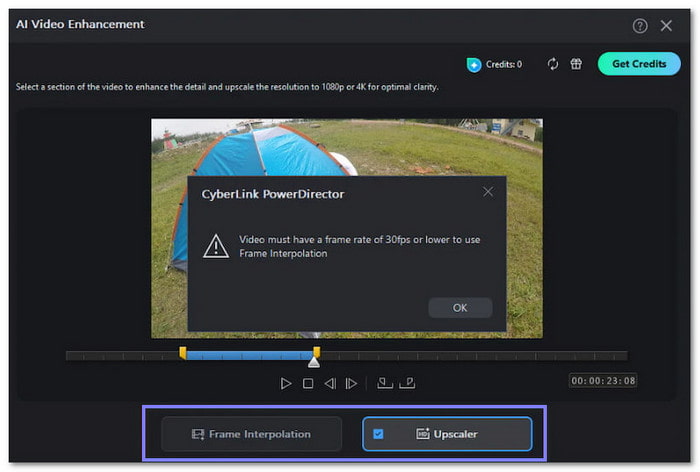Play the video preview
The width and height of the screenshot is (700, 472).
click(286, 384)
